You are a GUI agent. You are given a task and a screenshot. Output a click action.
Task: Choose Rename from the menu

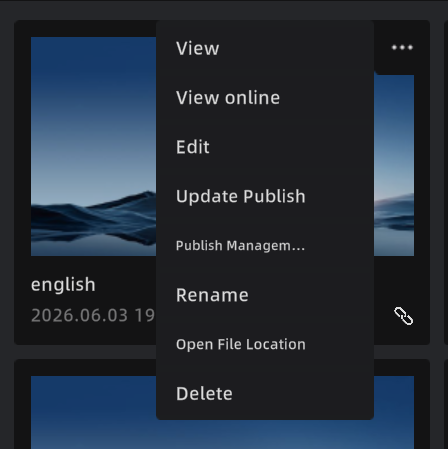265,295
